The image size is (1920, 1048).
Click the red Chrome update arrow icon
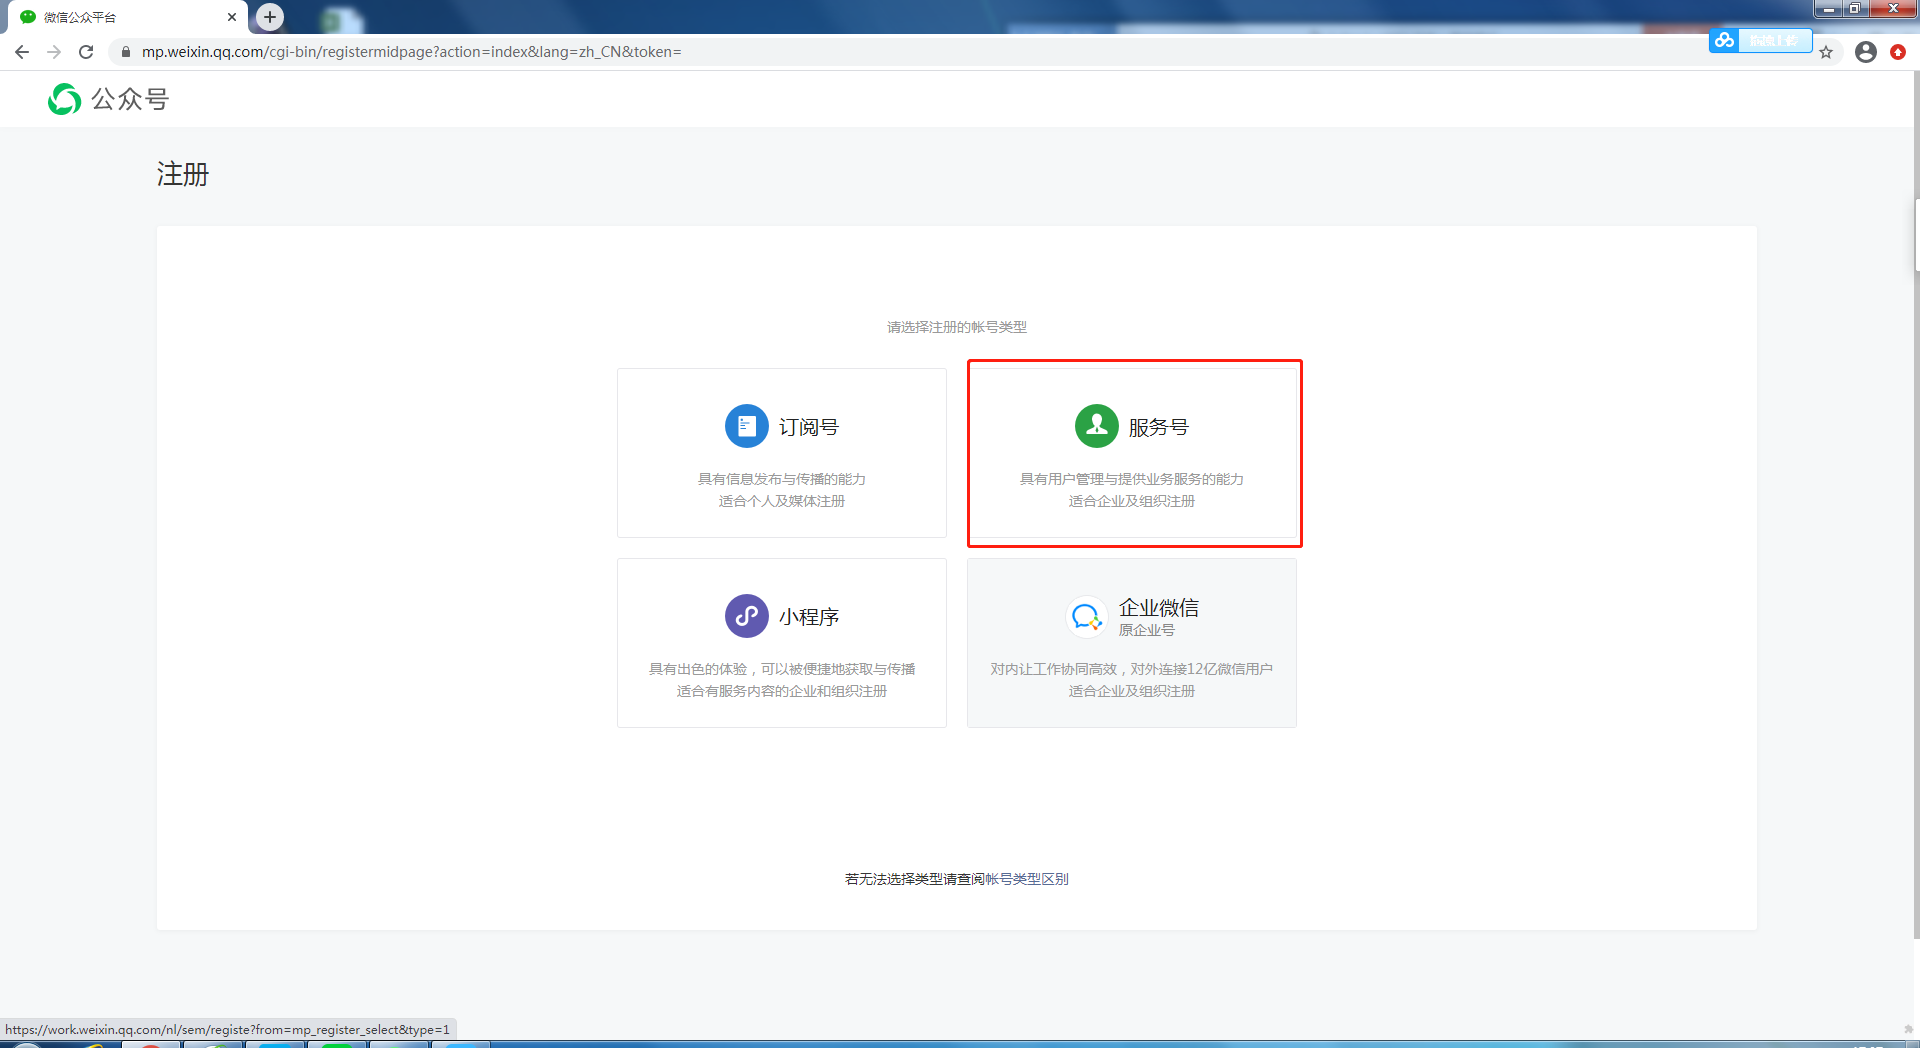click(1898, 52)
